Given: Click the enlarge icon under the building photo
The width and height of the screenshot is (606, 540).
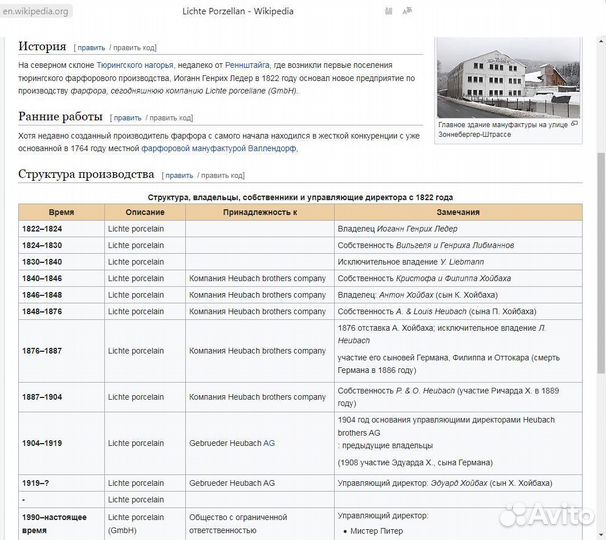Looking at the screenshot, I should 575,124.
